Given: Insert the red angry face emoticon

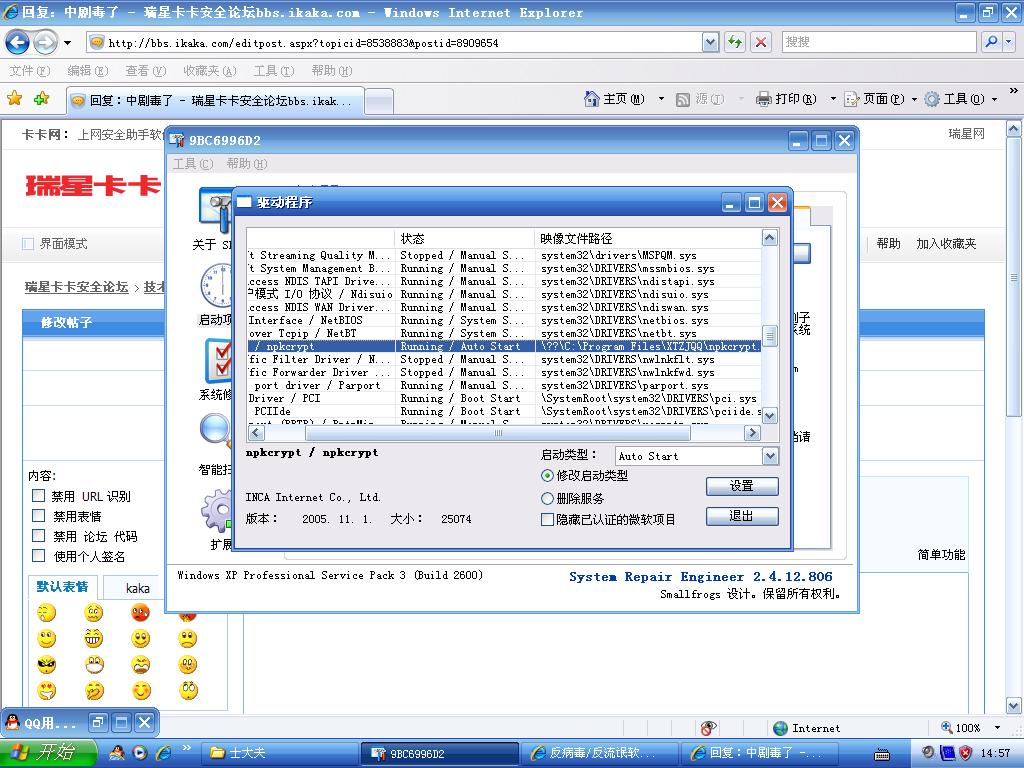Looking at the screenshot, I should click(x=140, y=613).
